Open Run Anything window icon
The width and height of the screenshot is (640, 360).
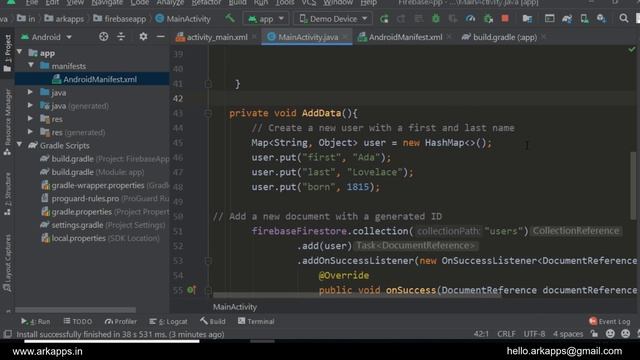(x=549, y=19)
